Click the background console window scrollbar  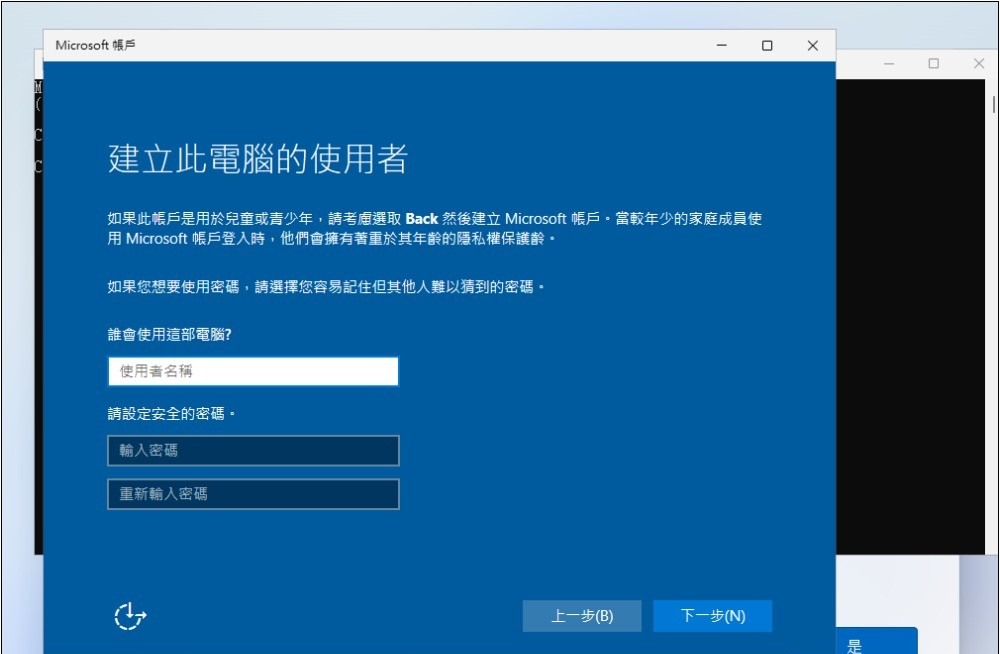994,103
